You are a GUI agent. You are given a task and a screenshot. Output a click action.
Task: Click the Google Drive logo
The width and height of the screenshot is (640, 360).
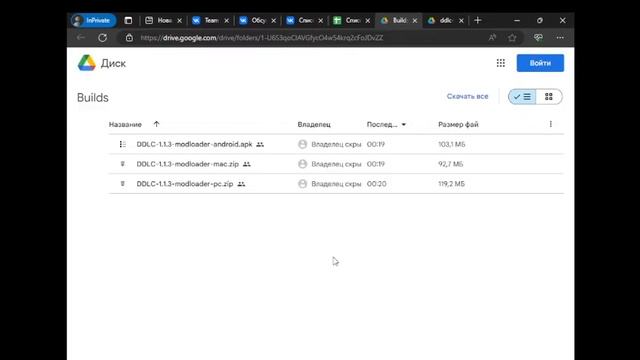click(87, 63)
